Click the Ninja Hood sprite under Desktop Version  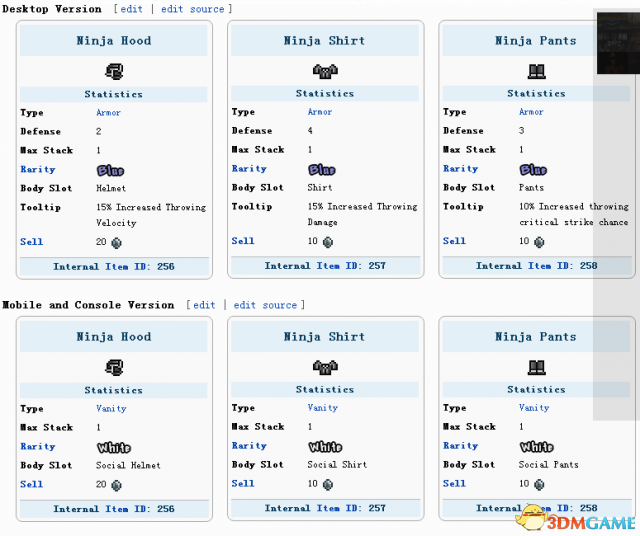coord(114,71)
